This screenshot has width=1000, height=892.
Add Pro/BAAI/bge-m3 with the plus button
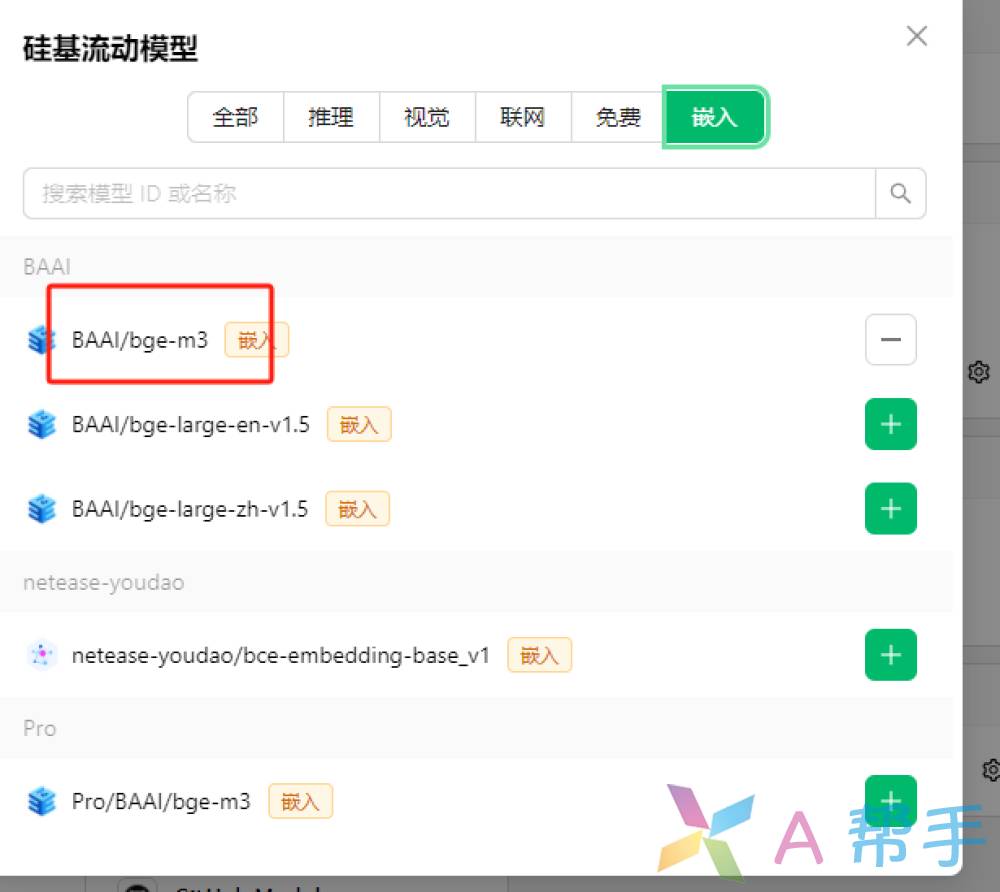(890, 800)
